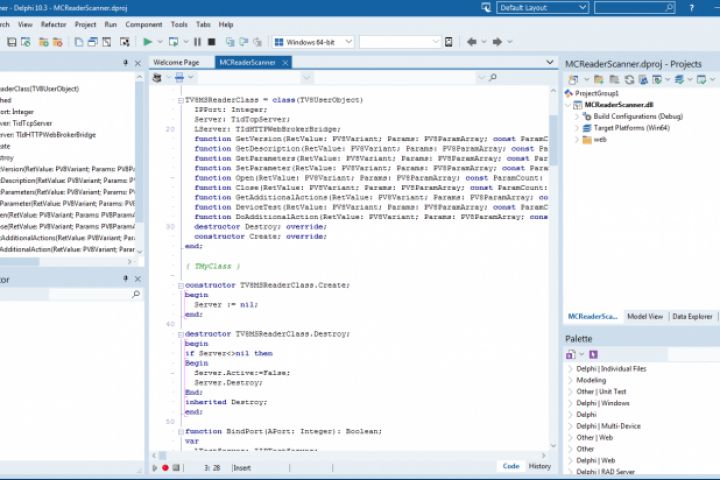Click the green Run button in toolbar
This screenshot has height=480, width=720.
(x=147, y=42)
